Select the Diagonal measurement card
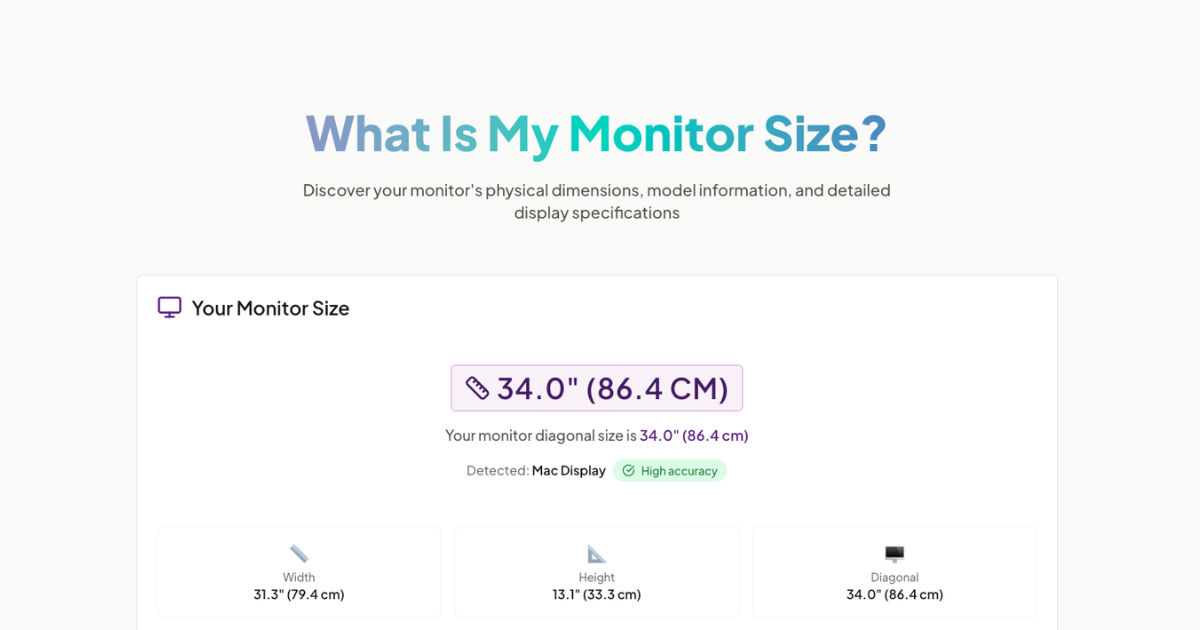The height and width of the screenshot is (630, 1200). (893, 572)
